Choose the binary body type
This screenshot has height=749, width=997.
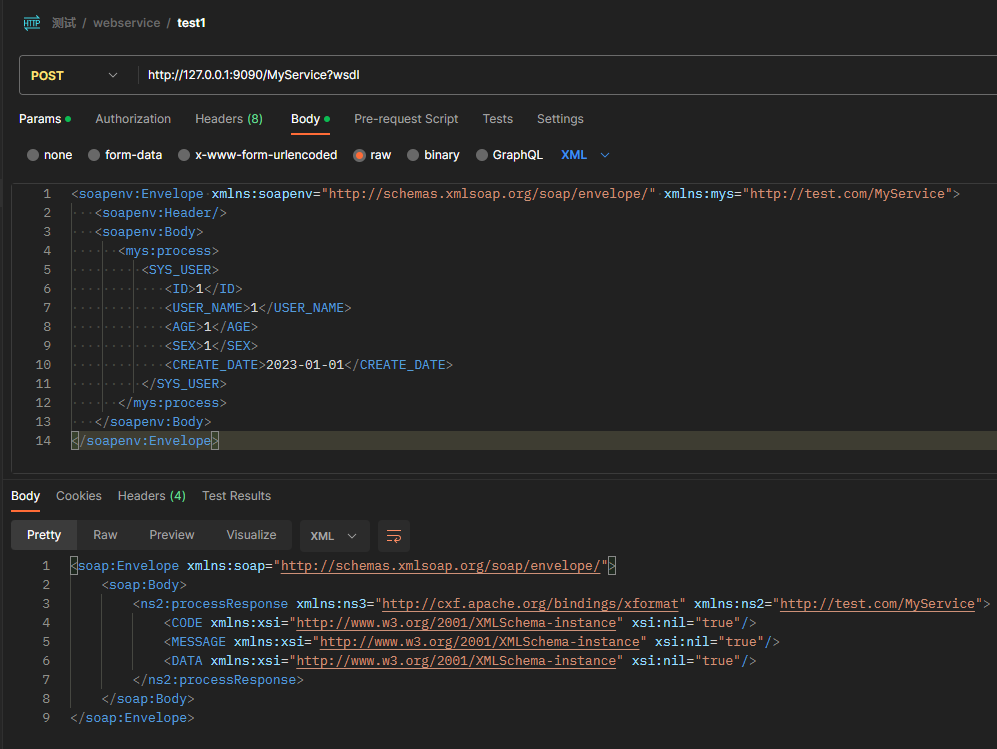click(433, 155)
